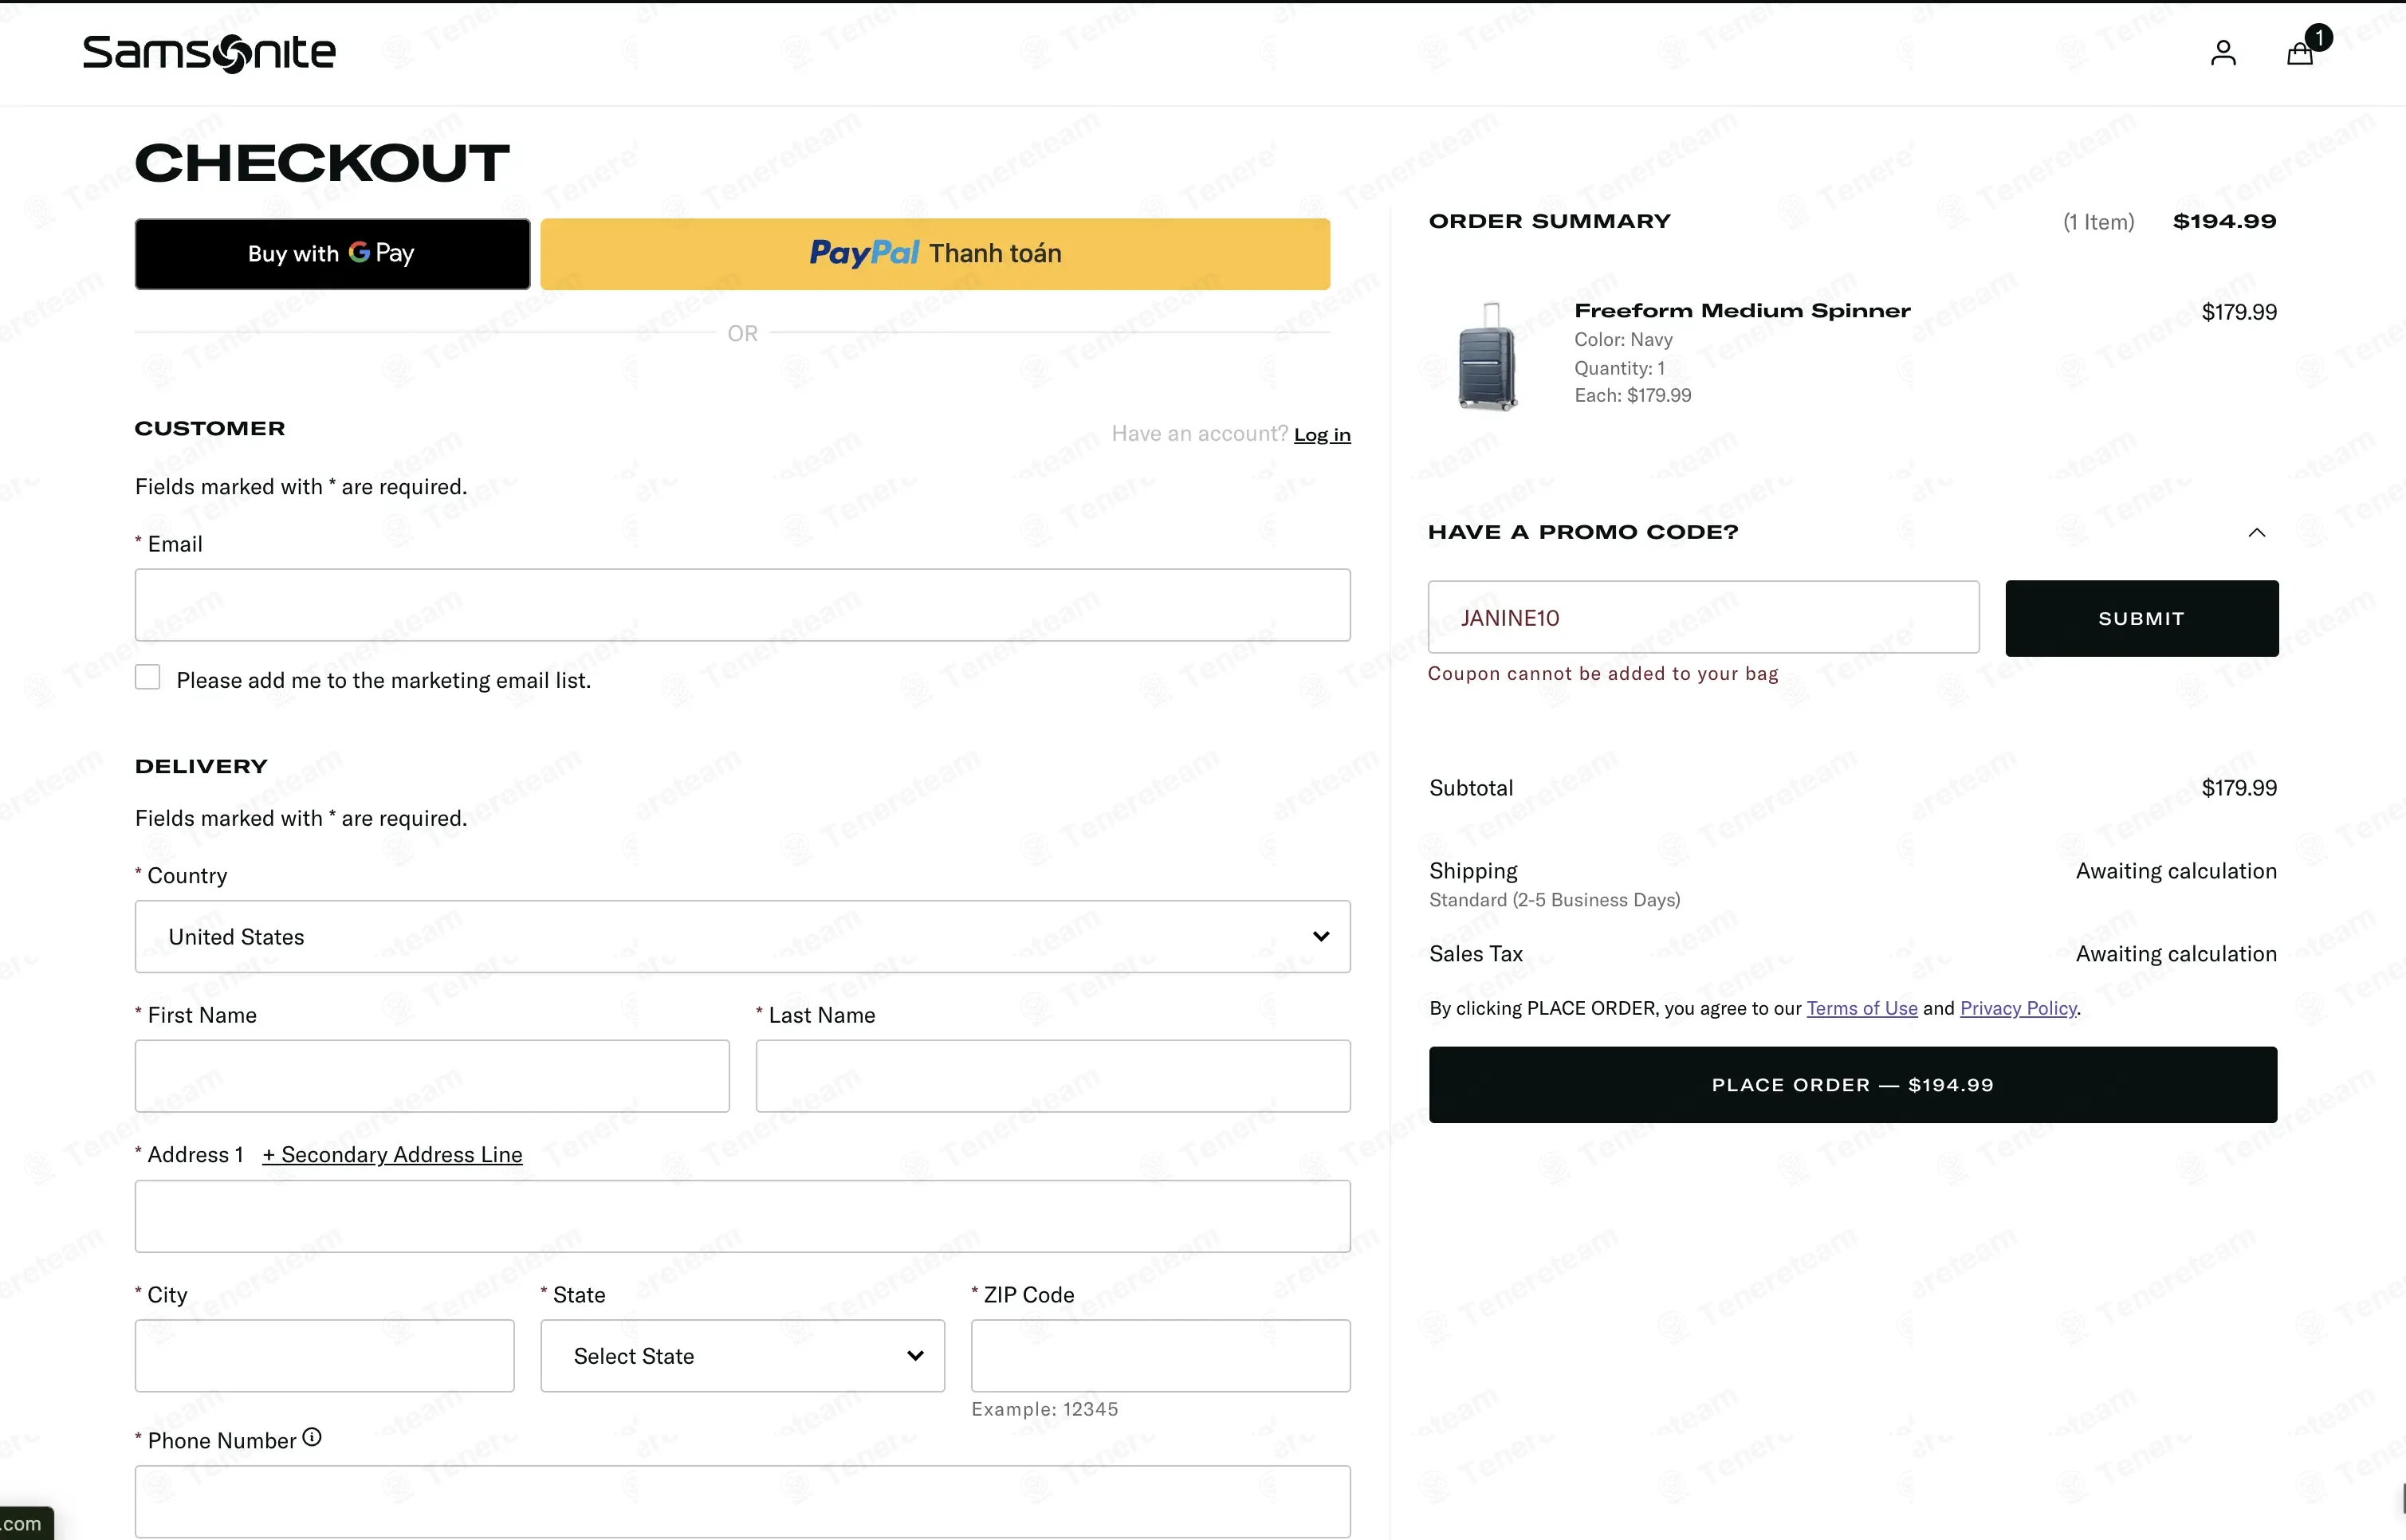Click the 'Example: 12345' hint text
Image resolution: width=2406 pixels, height=1540 pixels.
[1044, 1409]
